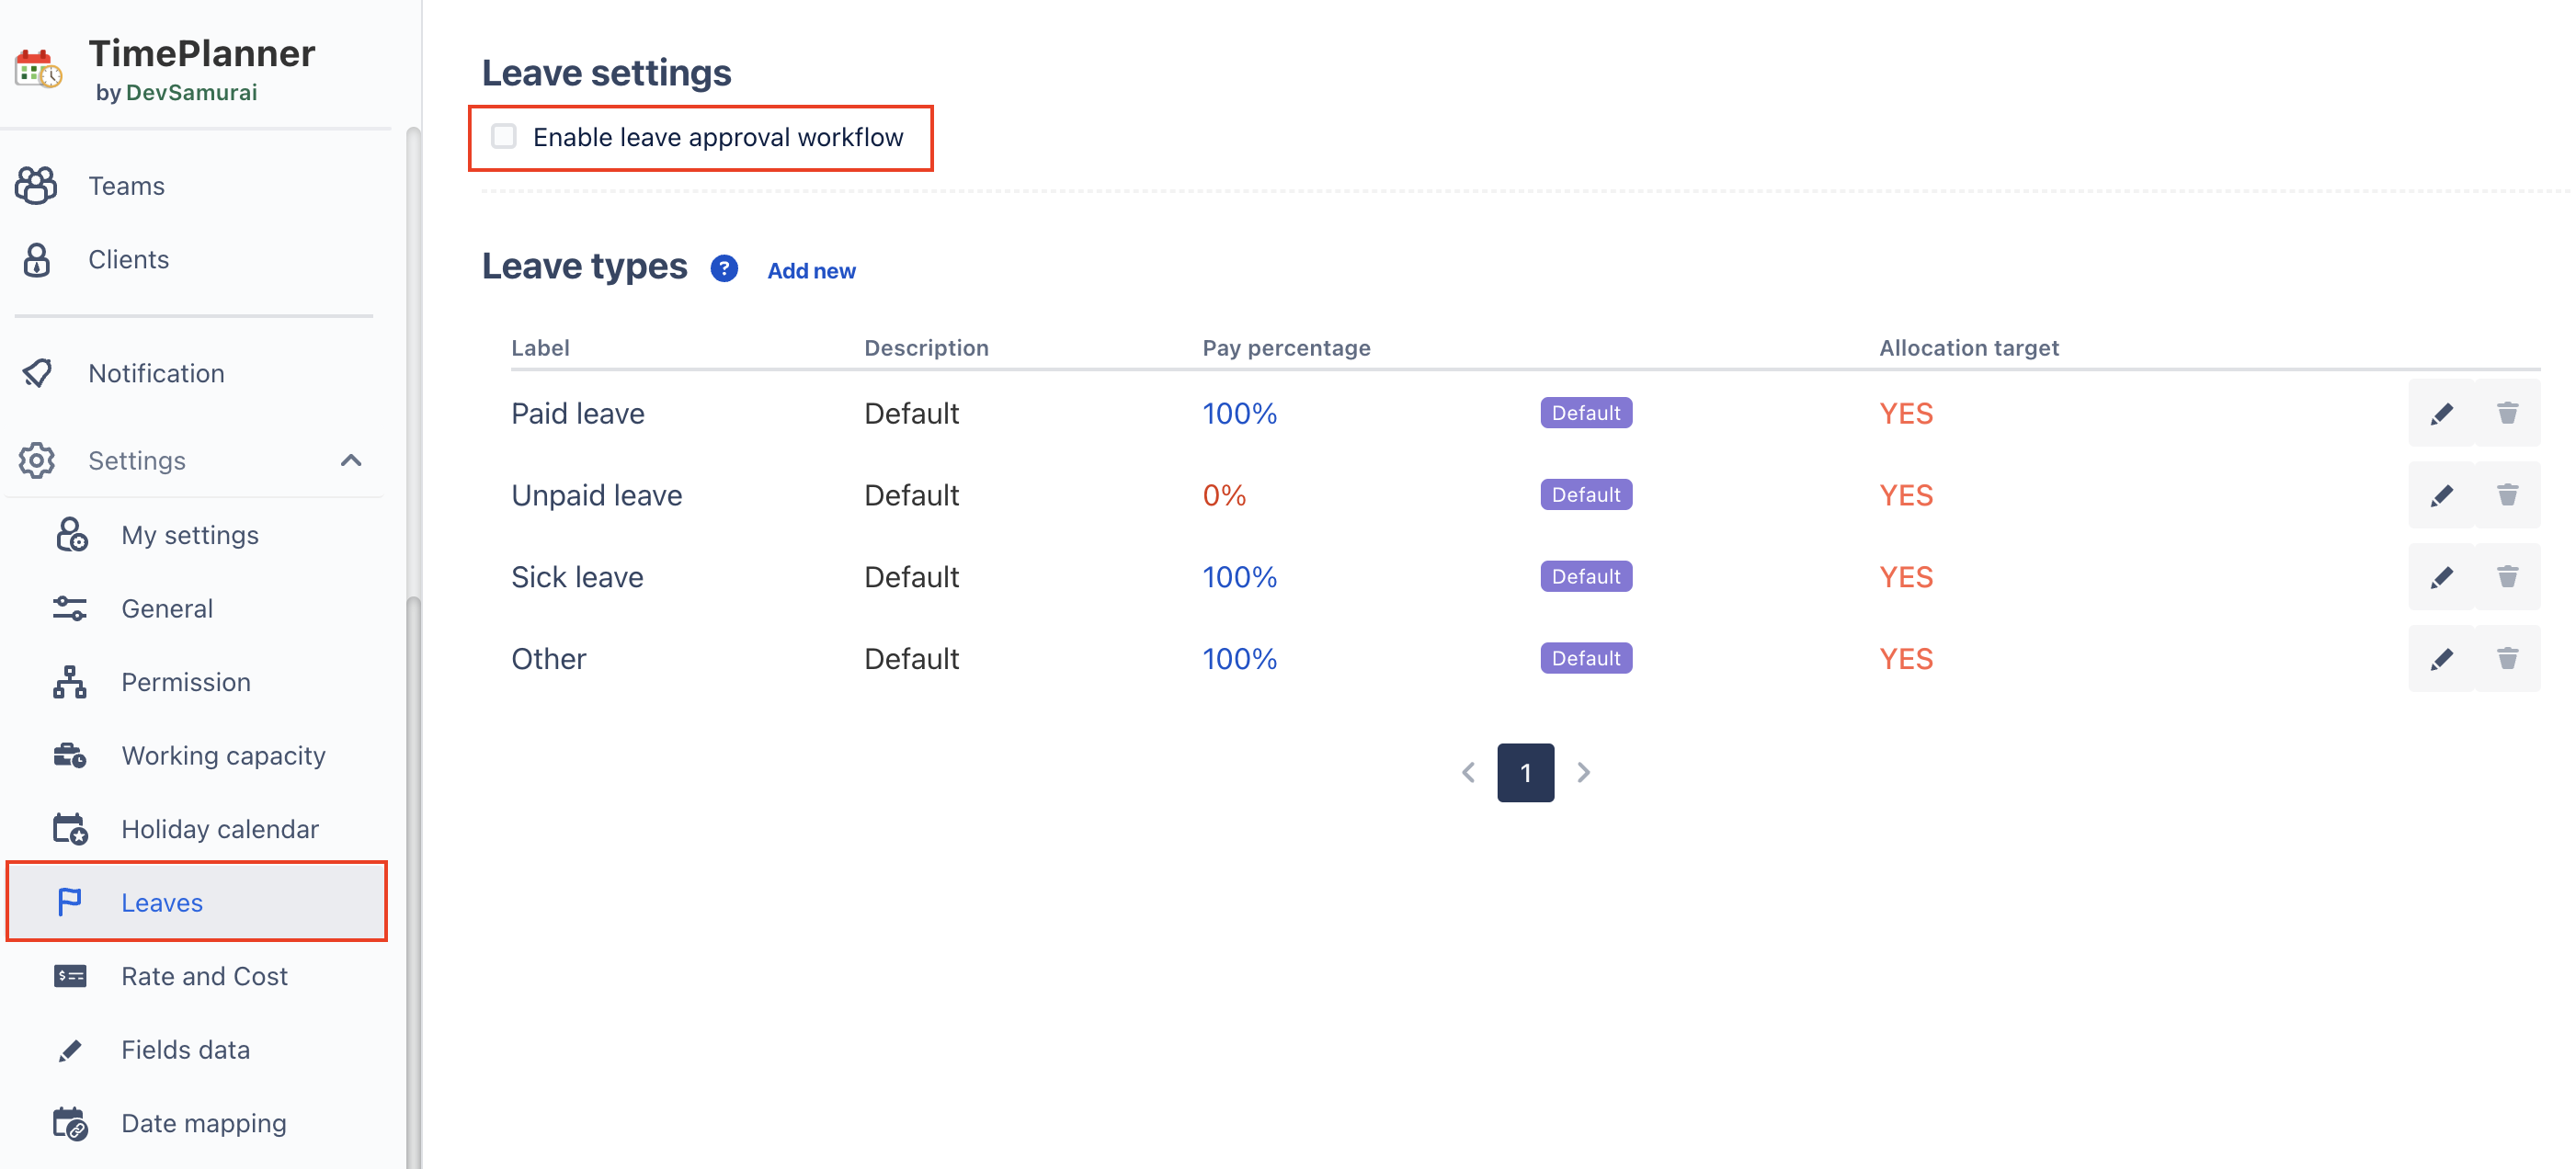This screenshot has width=2576, height=1169.
Task: Click the Default badge on Paid leave row
Action: (x=1585, y=413)
